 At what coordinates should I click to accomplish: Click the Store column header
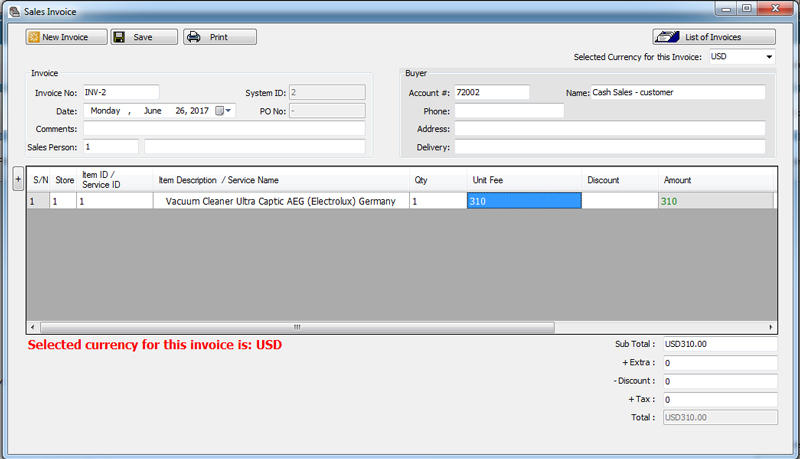[64, 180]
